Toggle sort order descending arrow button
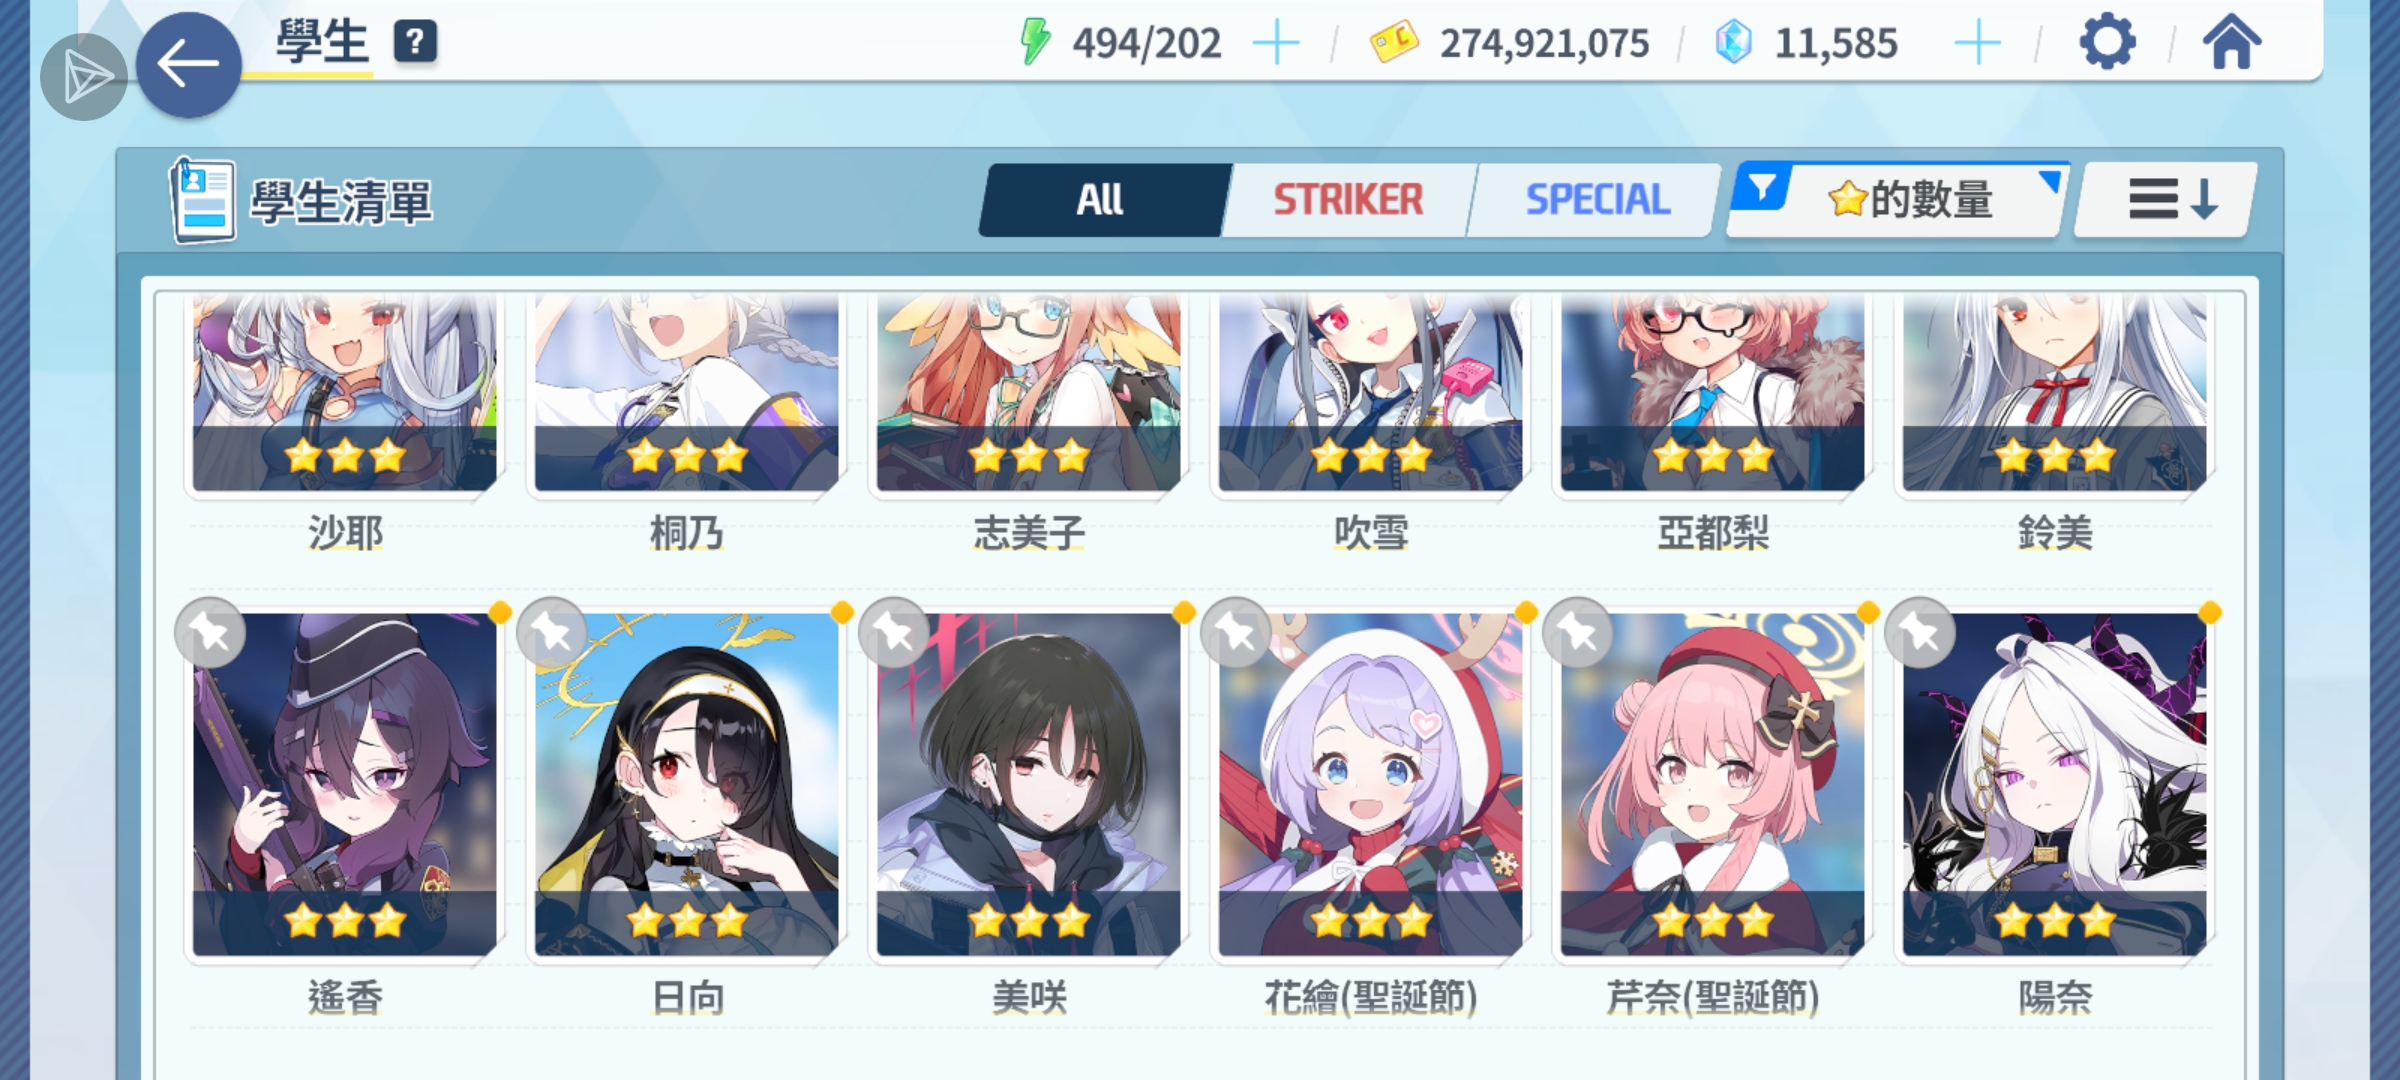2400x1080 pixels. [2166, 200]
